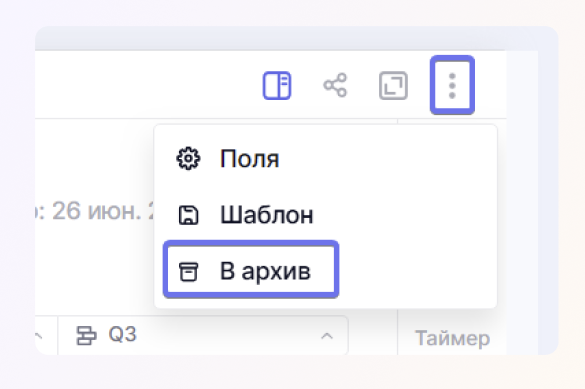Click the gear icon beside Поля

[188, 159]
